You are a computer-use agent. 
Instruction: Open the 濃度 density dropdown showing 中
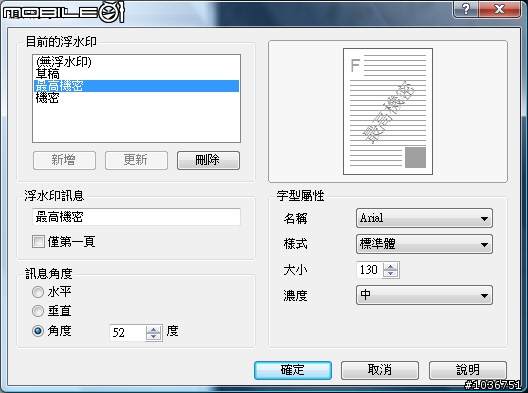424,295
